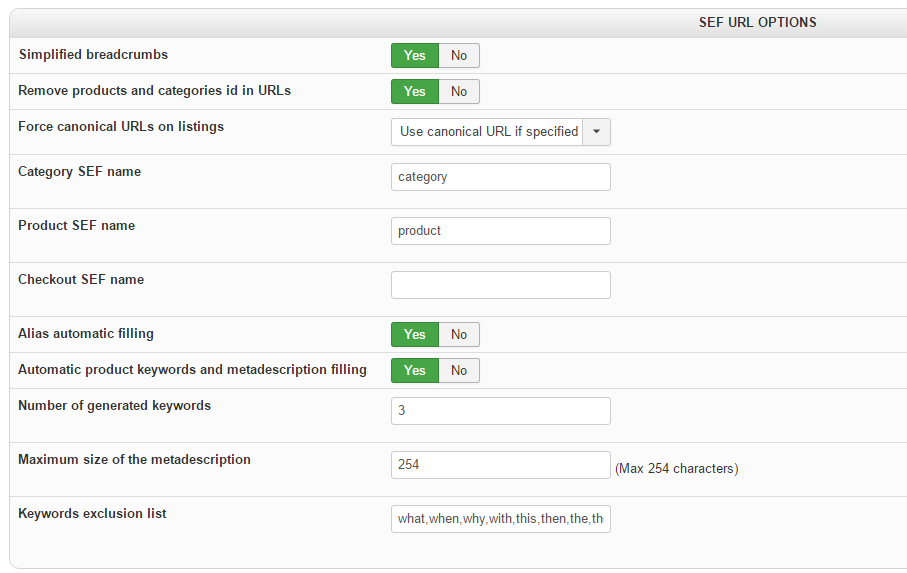
Task: Enable automatic product keywords and metadescription
Action: point(414,370)
